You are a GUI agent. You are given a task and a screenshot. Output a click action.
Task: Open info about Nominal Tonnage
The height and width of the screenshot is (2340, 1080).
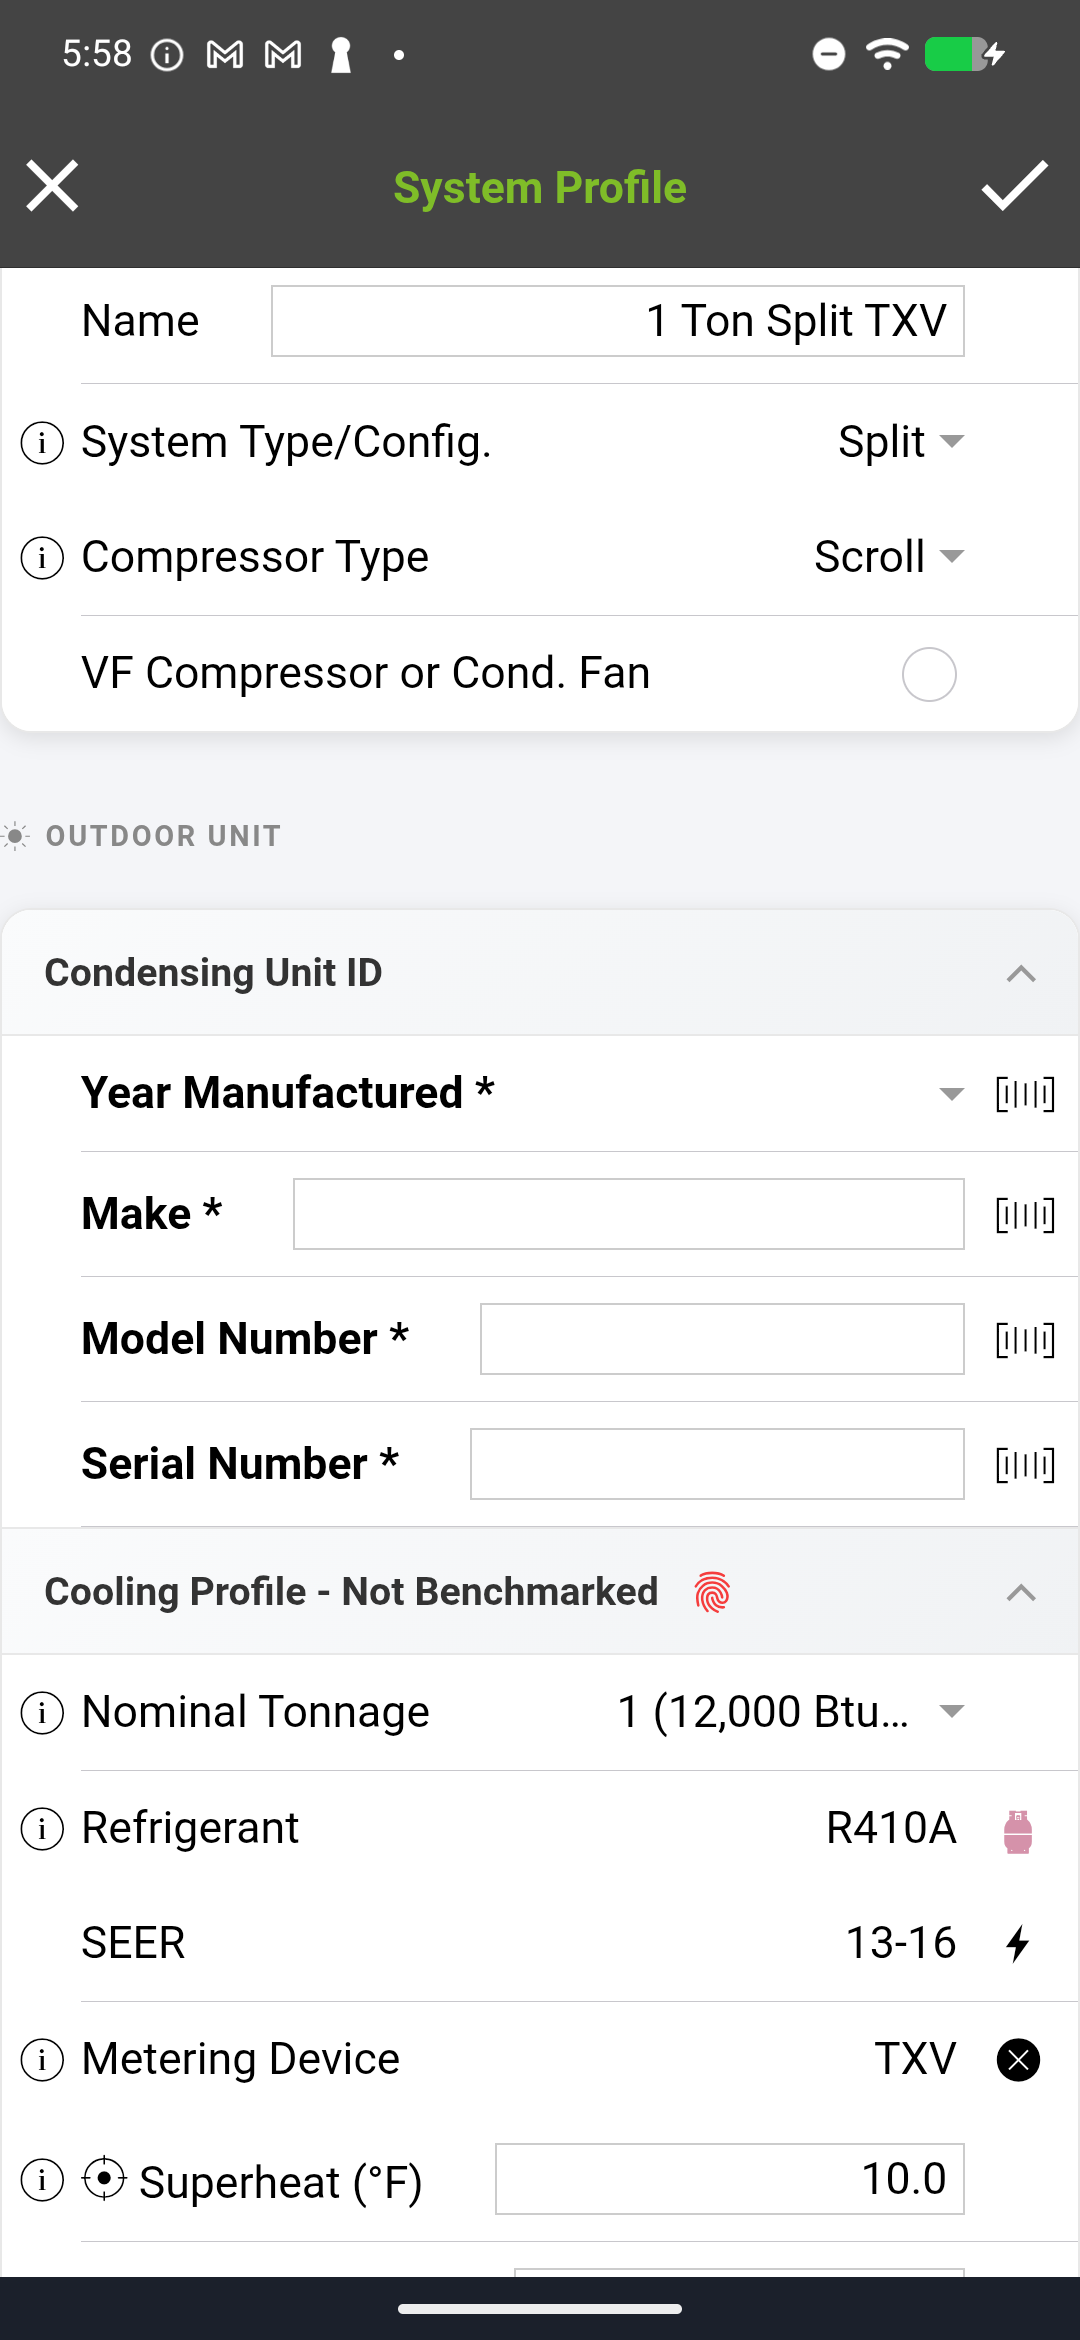[x=41, y=1711]
